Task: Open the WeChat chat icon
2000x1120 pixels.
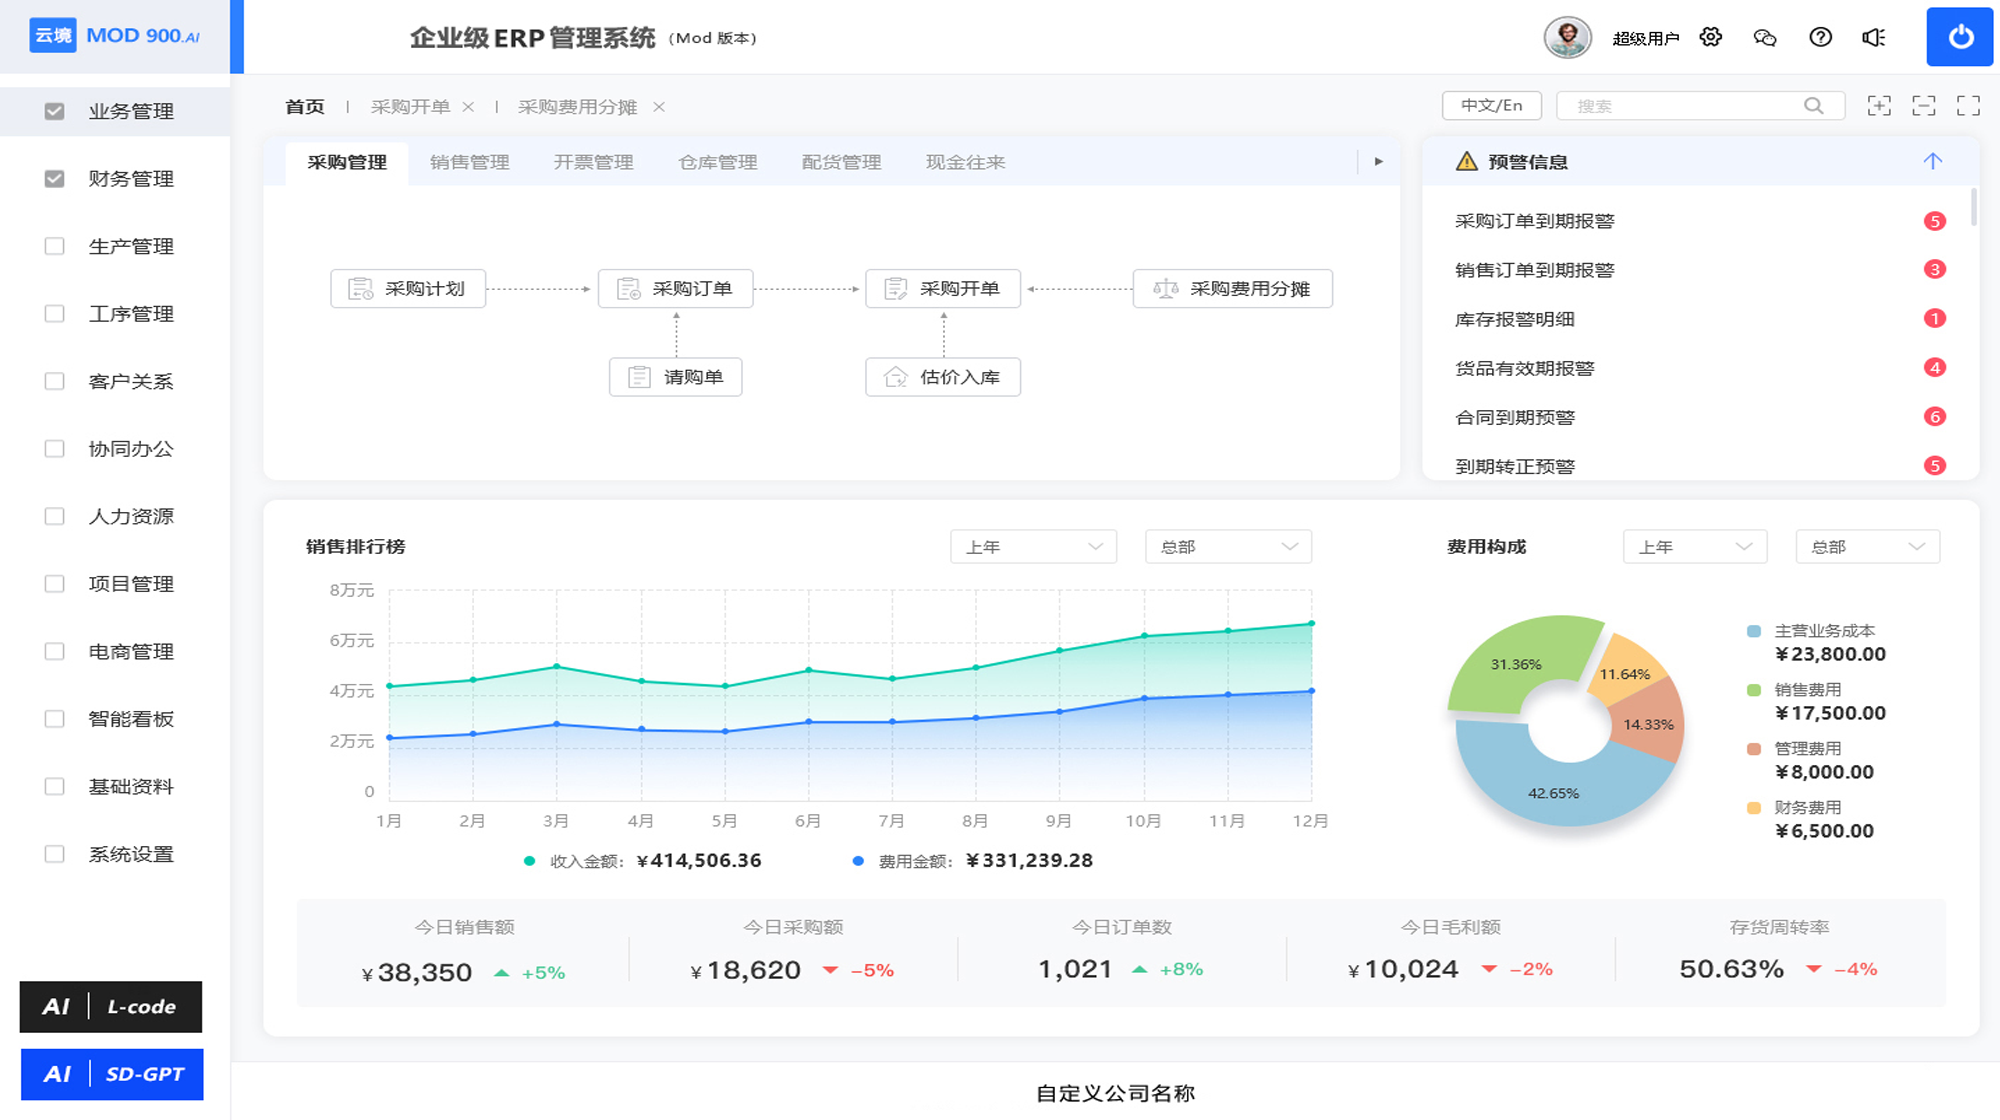Action: 1765,37
